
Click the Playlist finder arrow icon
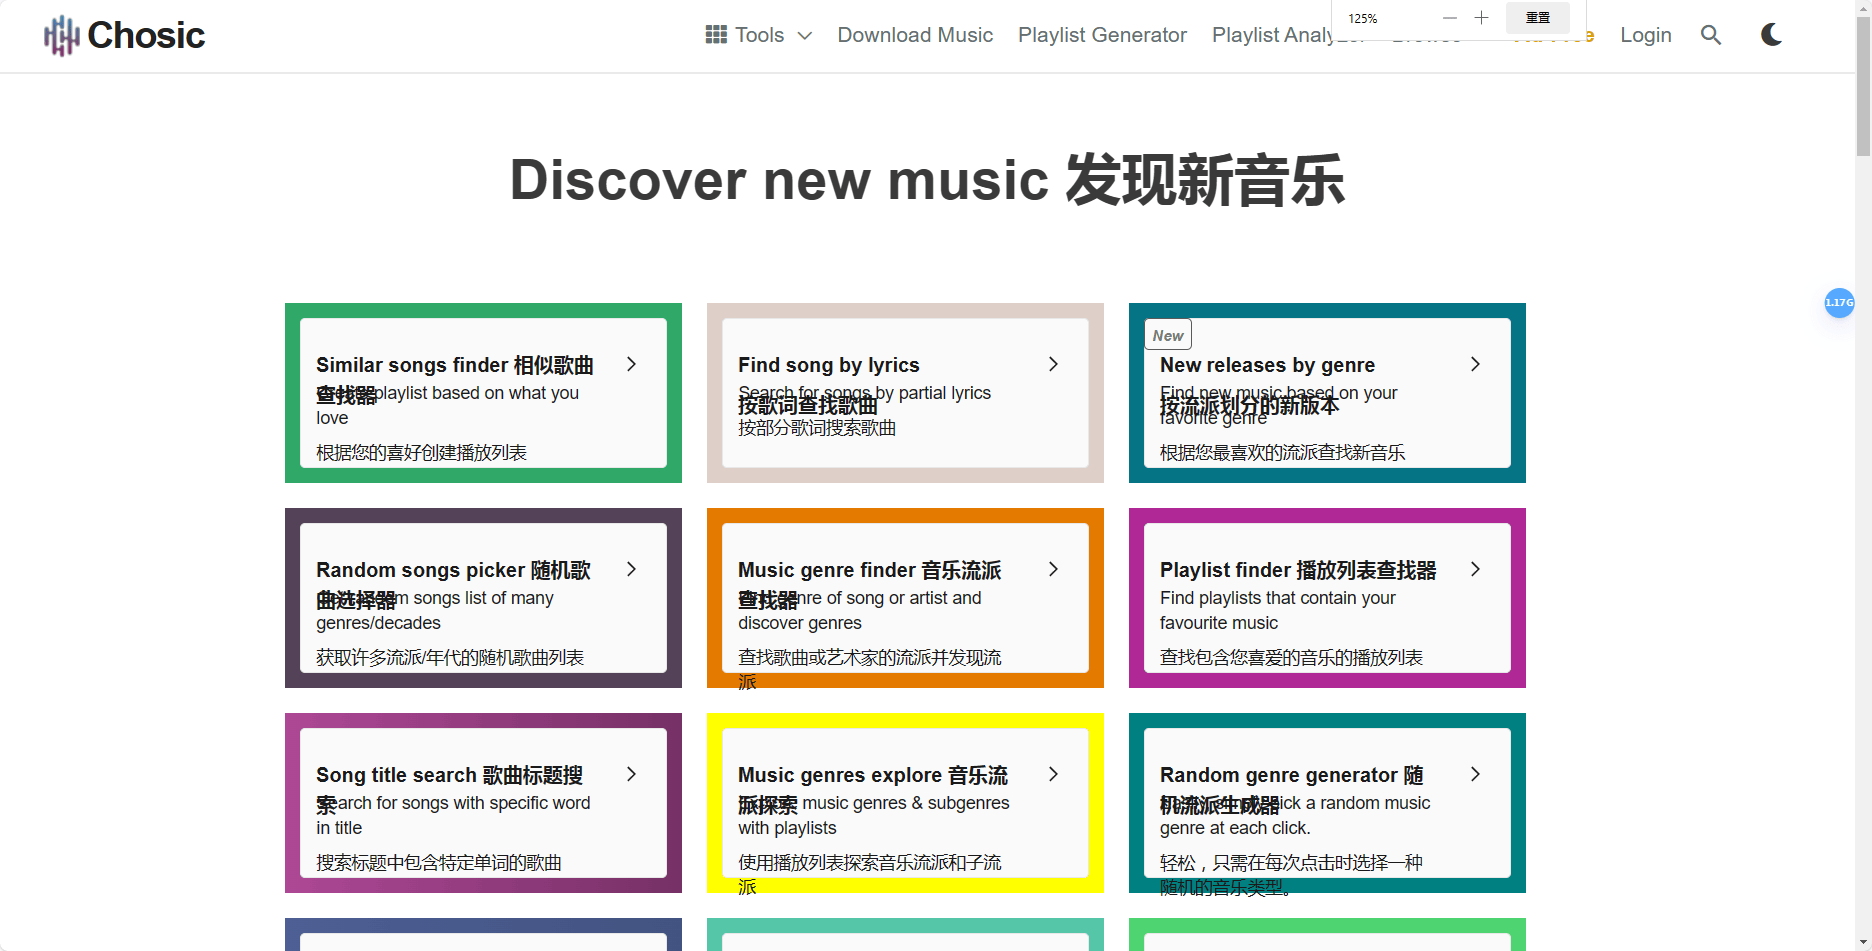pos(1475,569)
